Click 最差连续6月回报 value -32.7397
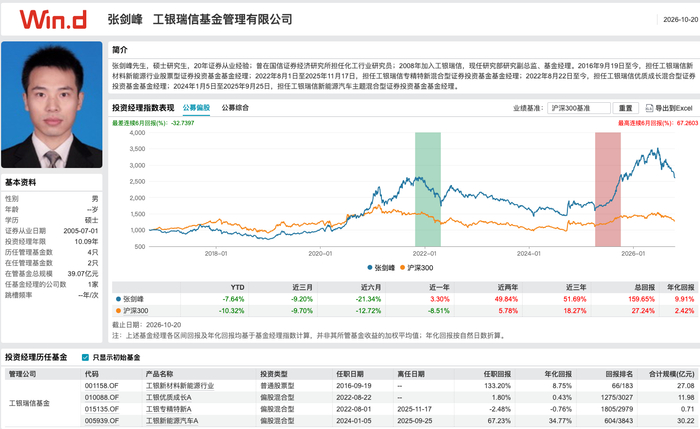Screen dimensions: 700x429 click(x=183, y=123)
